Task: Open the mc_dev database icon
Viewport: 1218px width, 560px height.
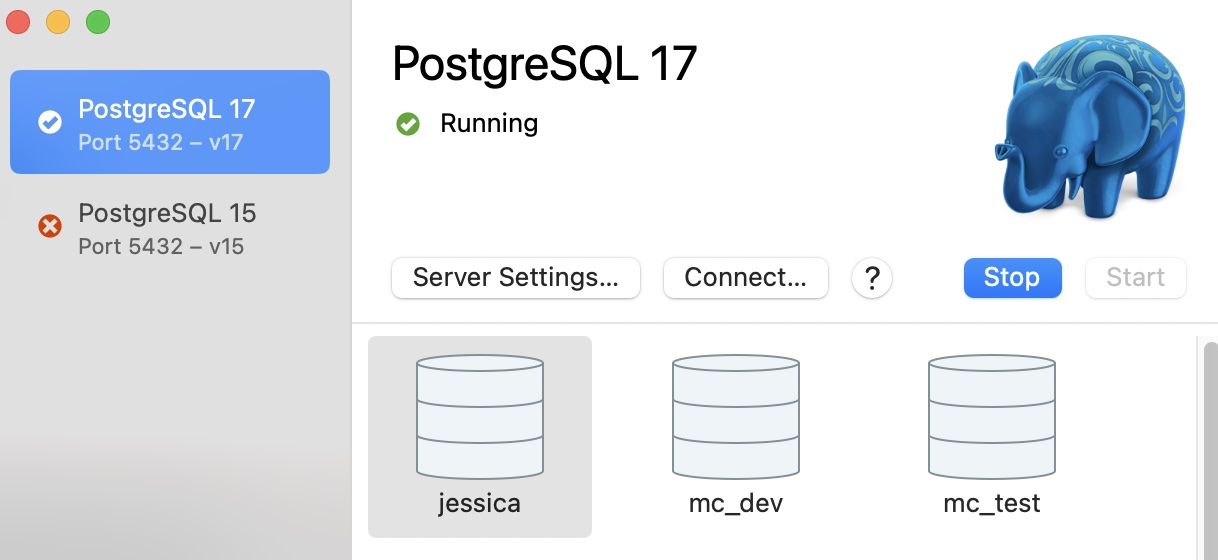Action: pyautogui.click(x=736, y=418)
